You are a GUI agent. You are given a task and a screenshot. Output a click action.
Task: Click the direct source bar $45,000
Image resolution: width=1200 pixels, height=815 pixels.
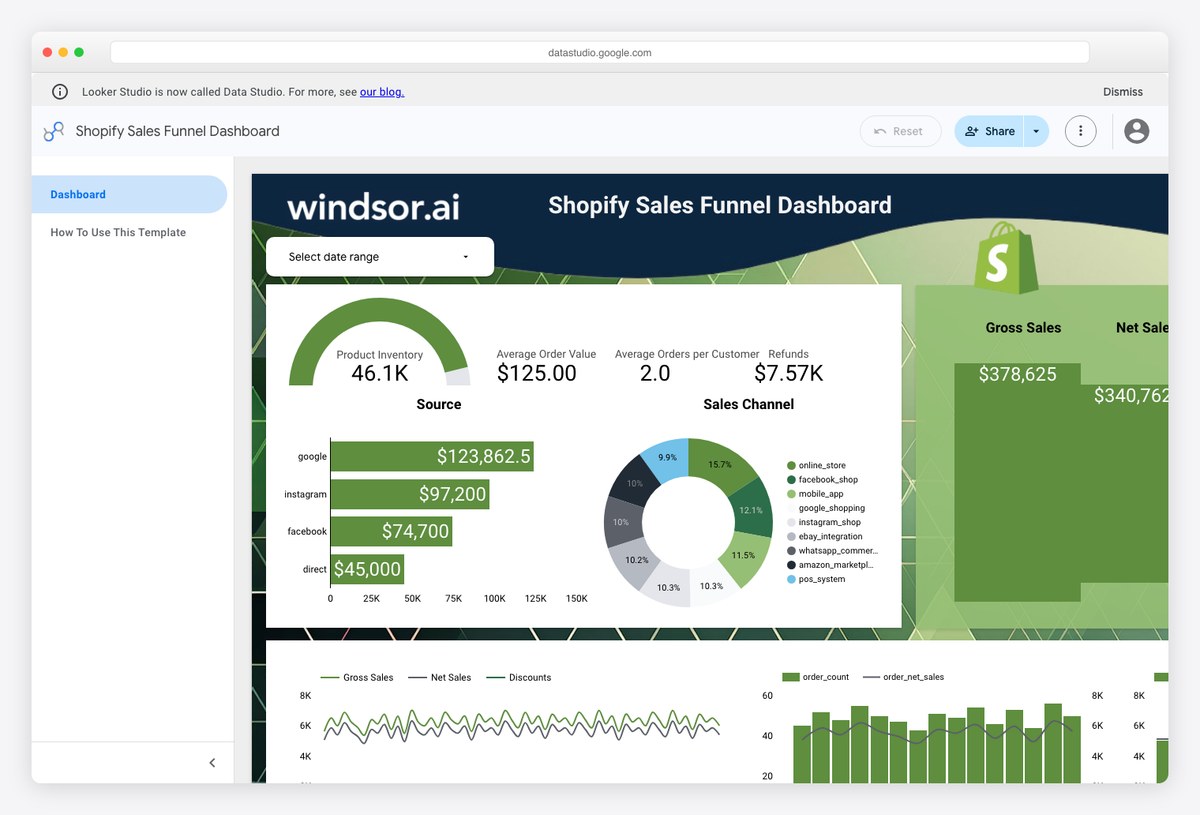[368, 569]
